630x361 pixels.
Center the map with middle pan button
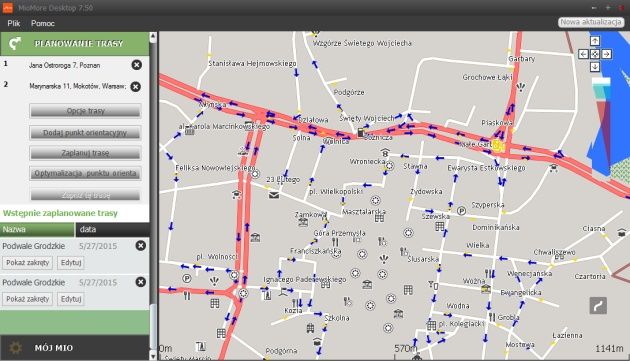[x=595, y=54]
